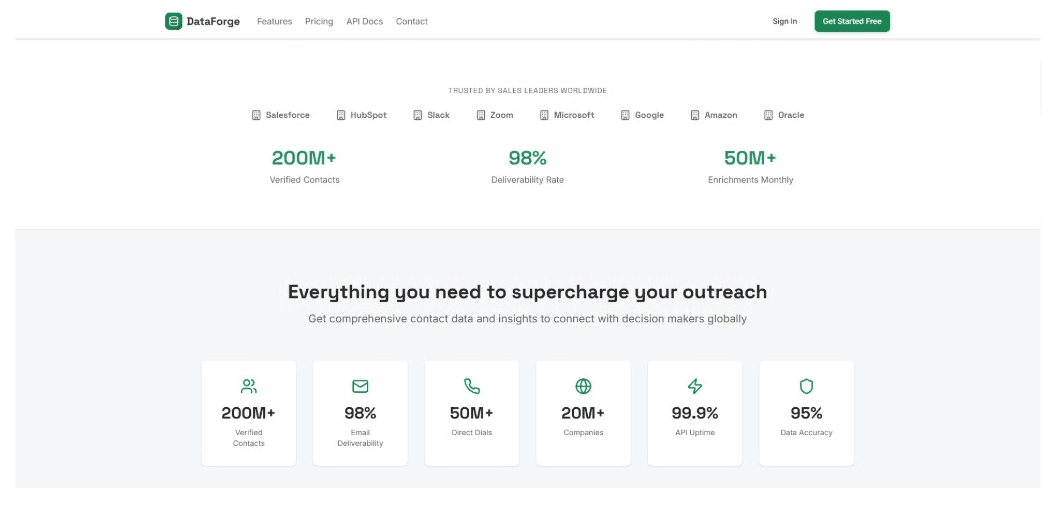The height and width of the screenshot is (514, 1064).
Task: Click the green 50M+ statistic
Action: click(750, 158)
